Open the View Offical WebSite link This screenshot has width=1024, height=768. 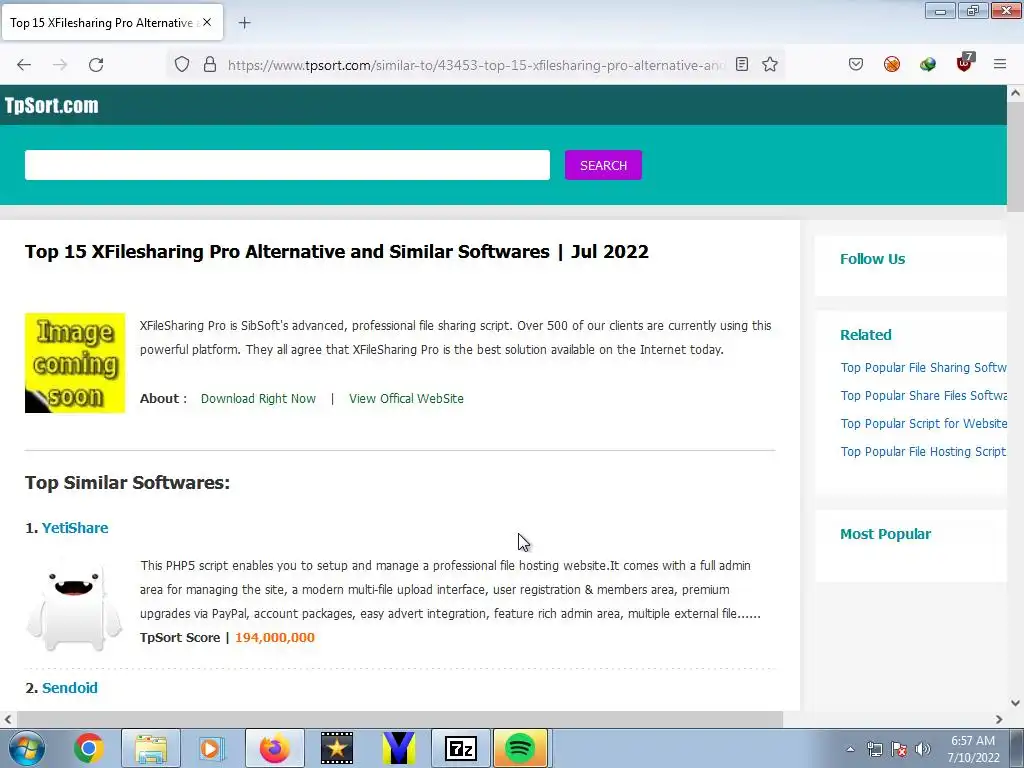(406, 398)
